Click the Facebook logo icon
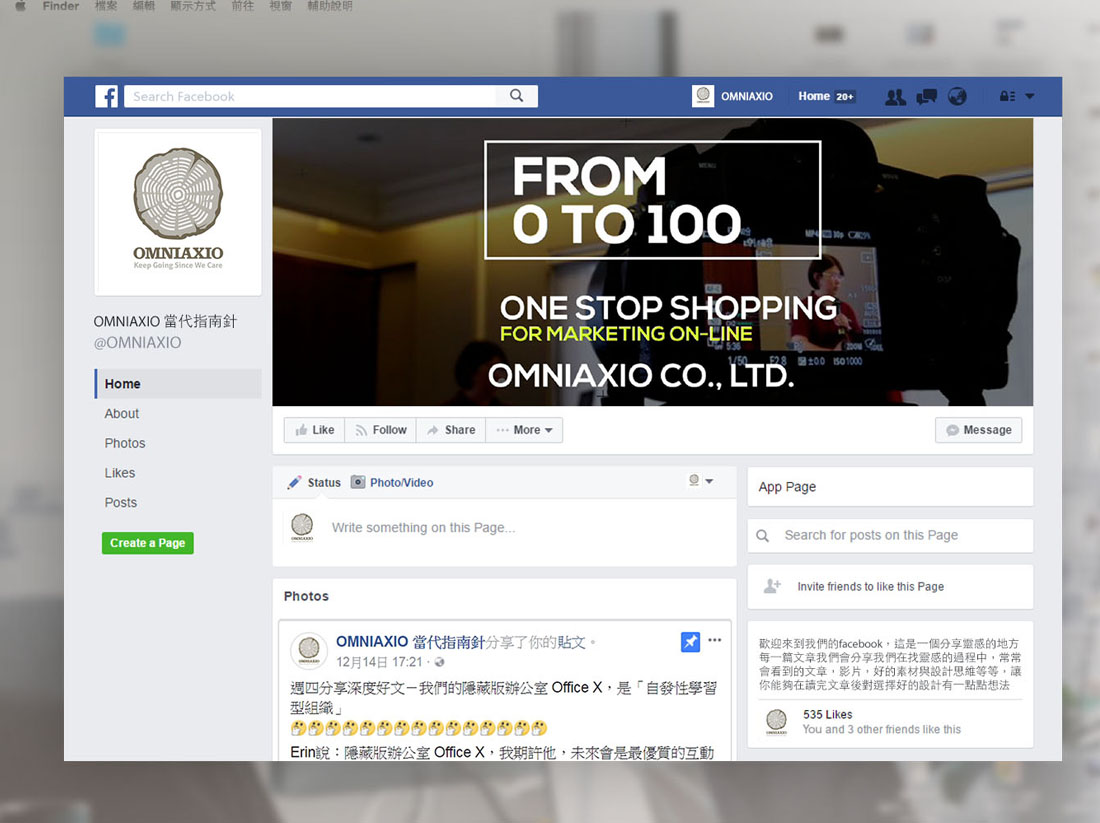 [107, 96]
